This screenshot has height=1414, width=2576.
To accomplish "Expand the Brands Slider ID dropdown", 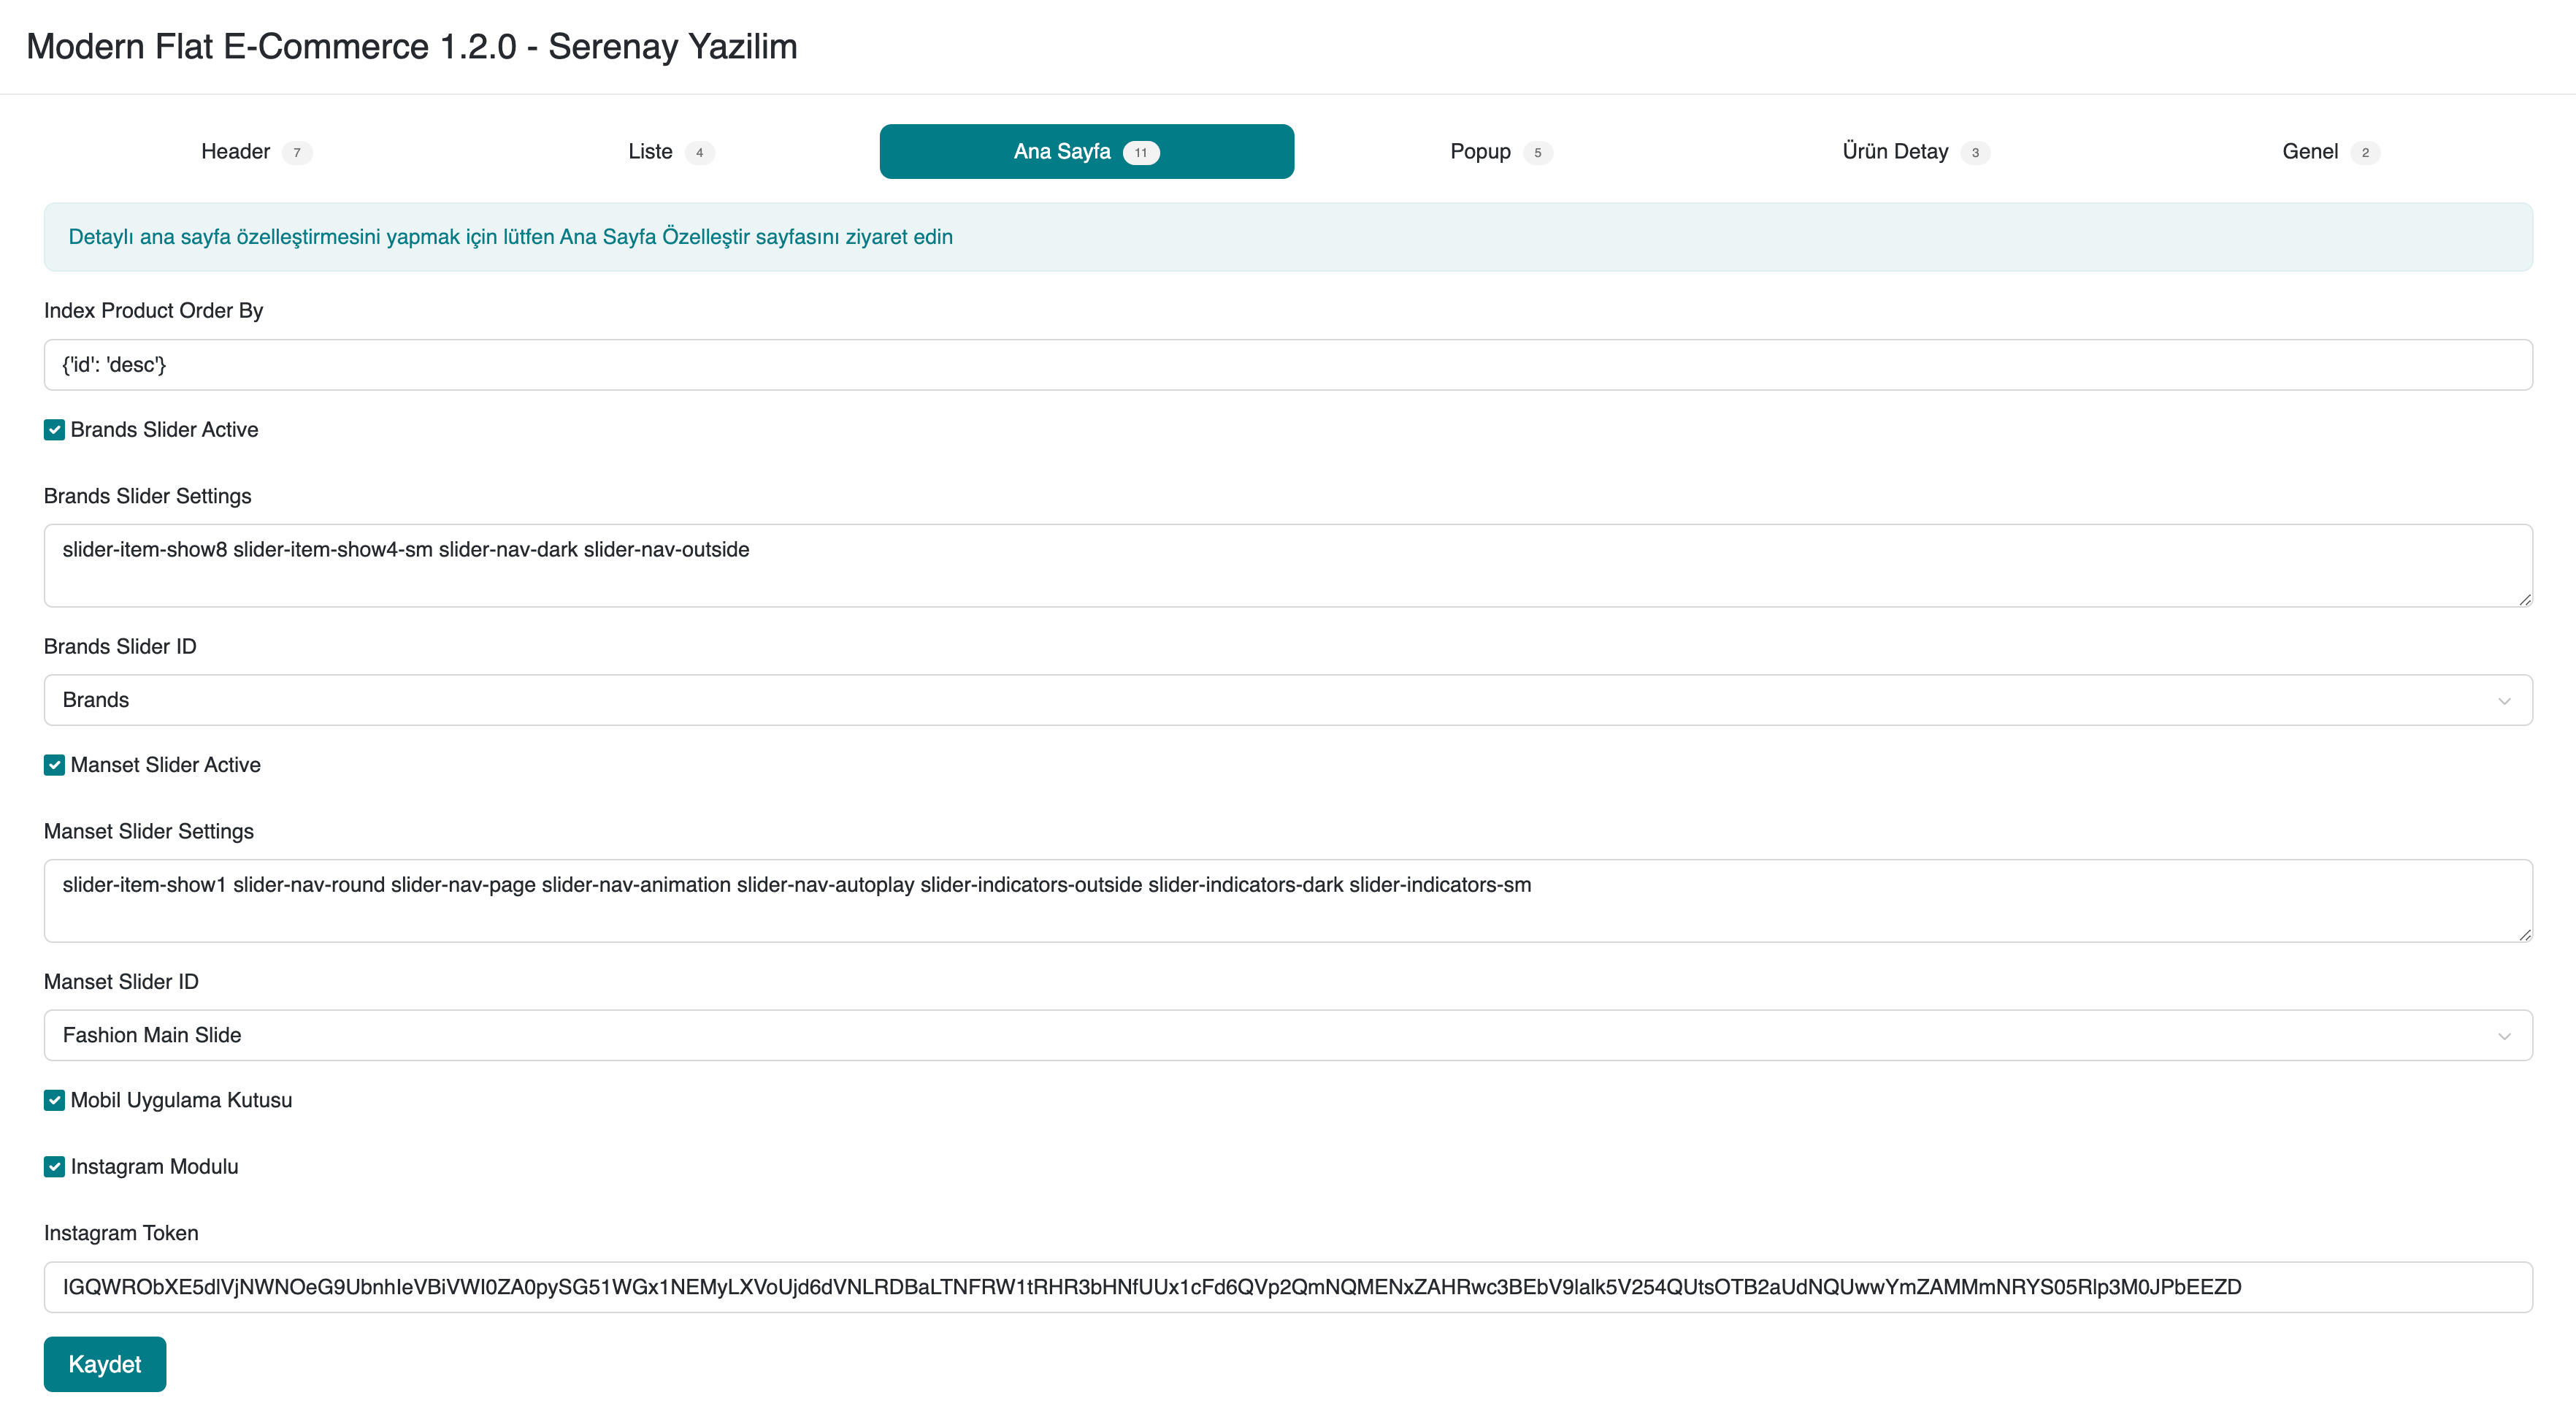I will (1287, 700).
